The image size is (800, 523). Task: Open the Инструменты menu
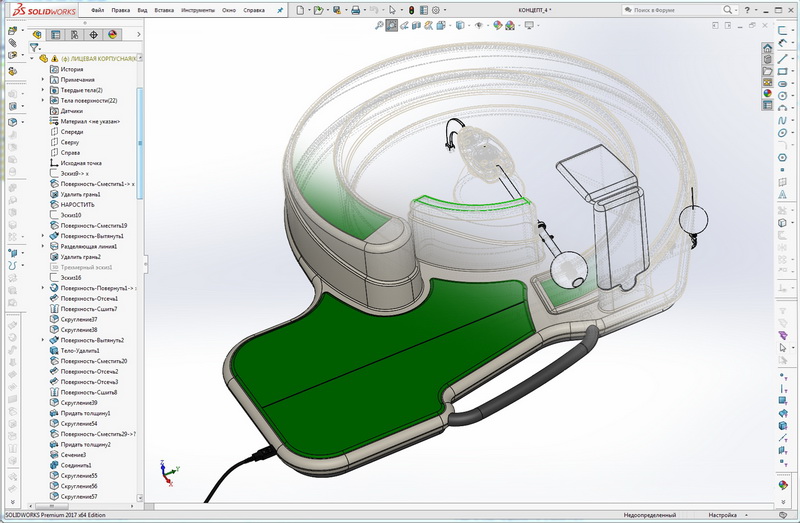tap(198, 10)
